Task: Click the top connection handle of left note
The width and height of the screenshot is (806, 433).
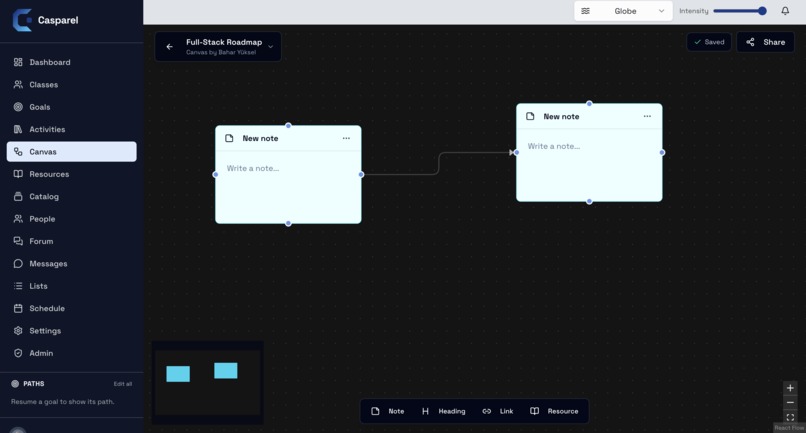Action: pos(288,125)
